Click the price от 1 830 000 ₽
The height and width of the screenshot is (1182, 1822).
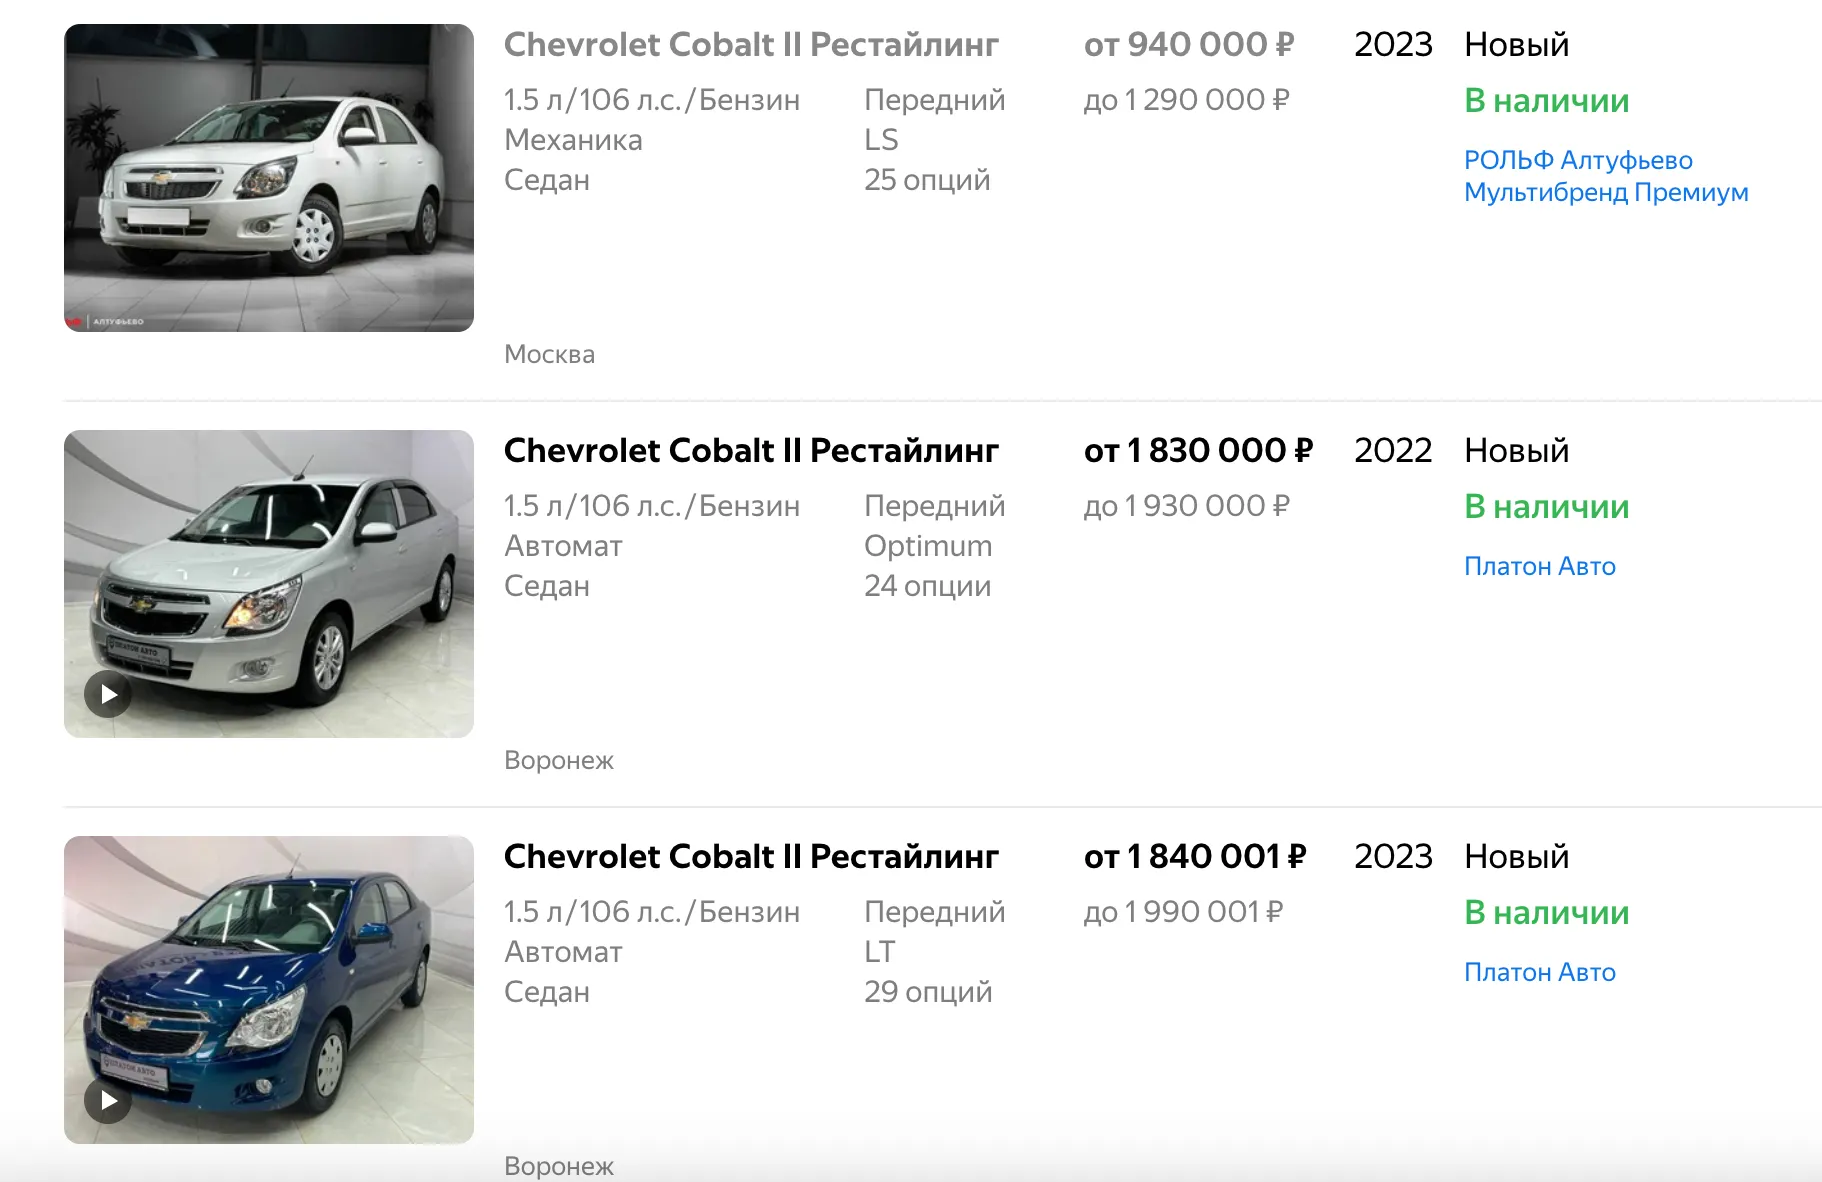click(1197, 451)
